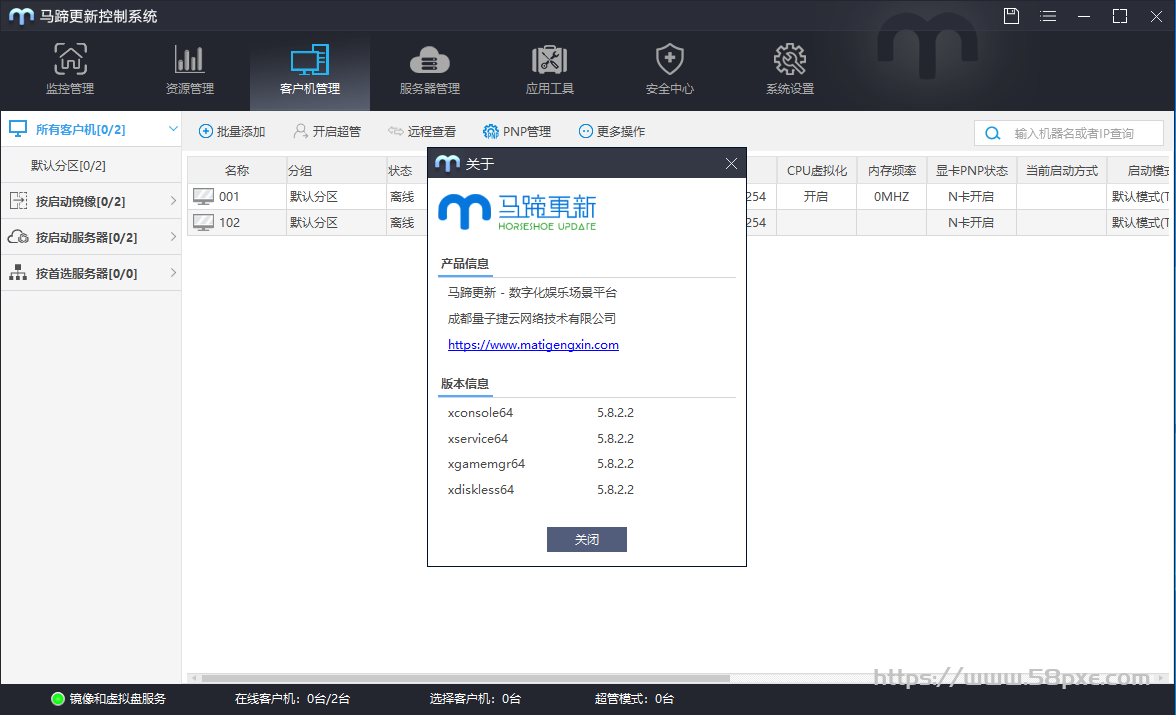Close the 关于 dialog with X

731,164
